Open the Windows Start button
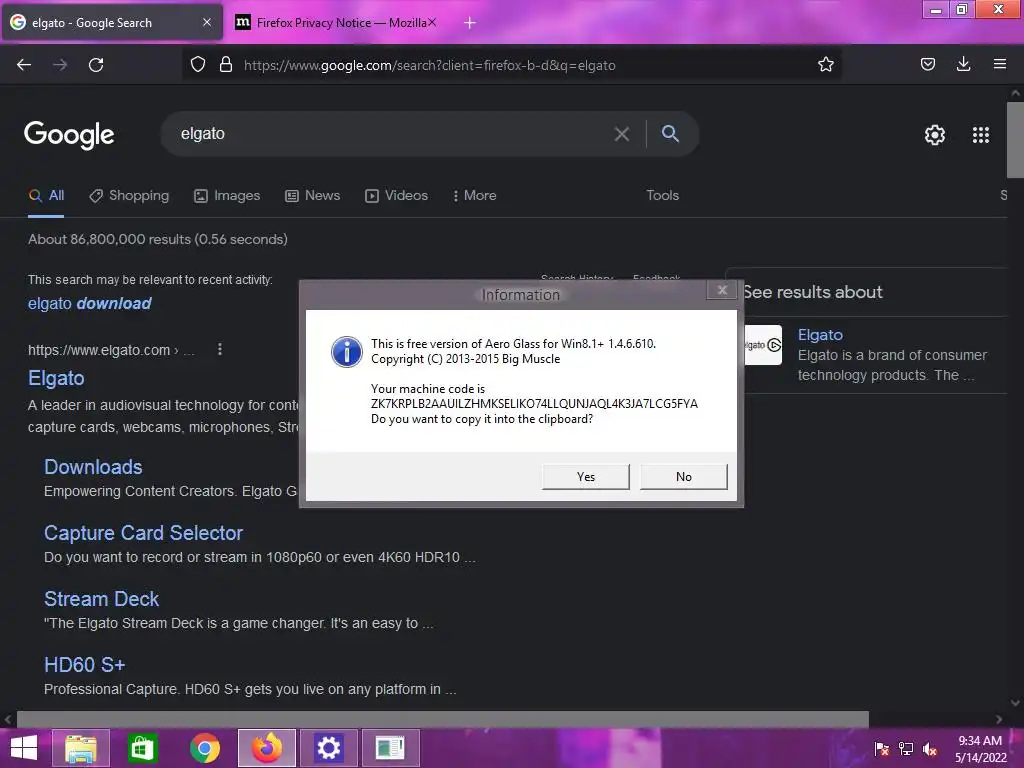1024x768 pixels. 24,748
